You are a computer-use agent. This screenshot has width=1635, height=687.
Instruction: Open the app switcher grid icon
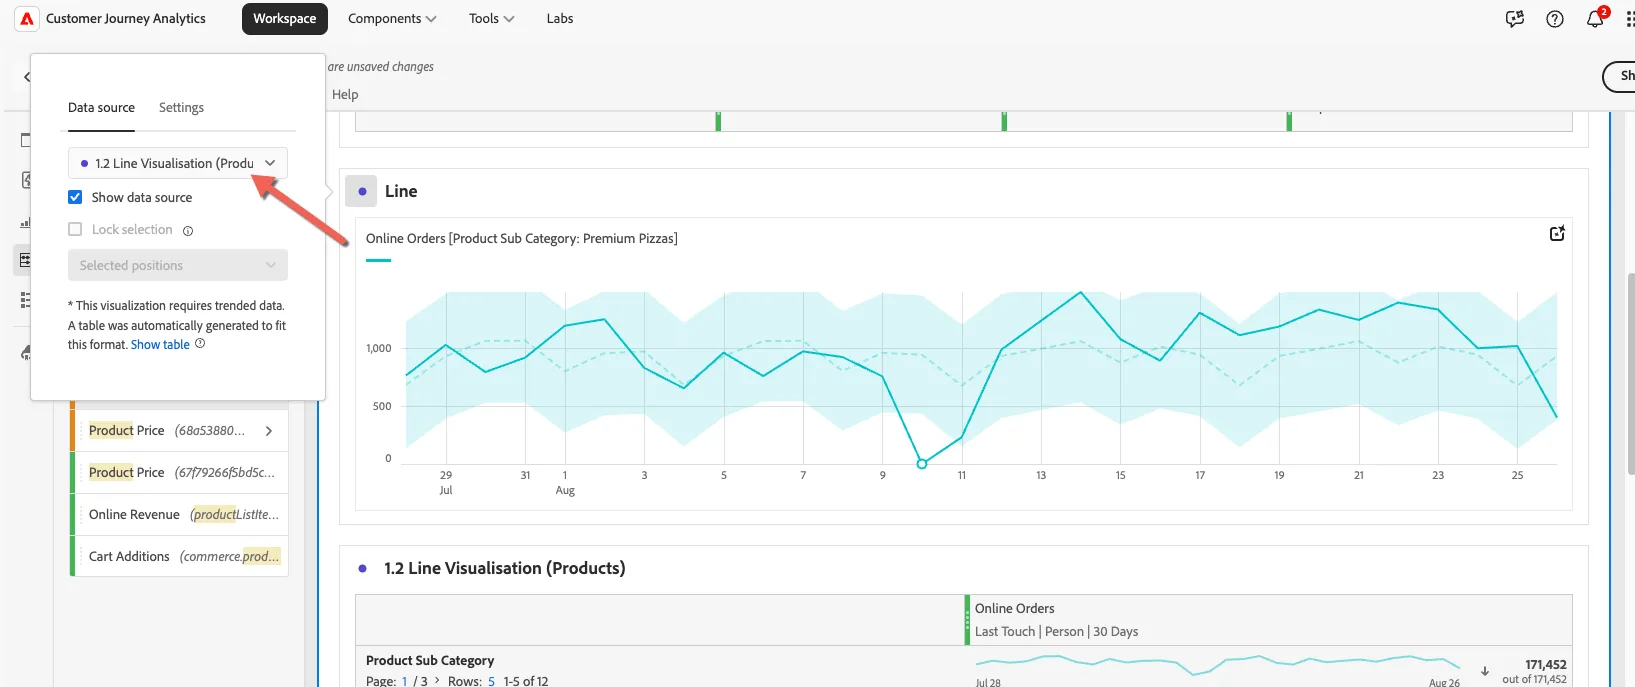(1630, 19)
